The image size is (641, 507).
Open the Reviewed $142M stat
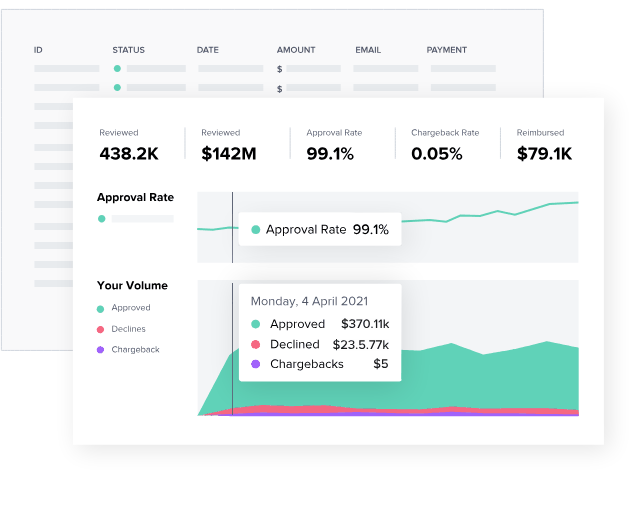point(229,145)
